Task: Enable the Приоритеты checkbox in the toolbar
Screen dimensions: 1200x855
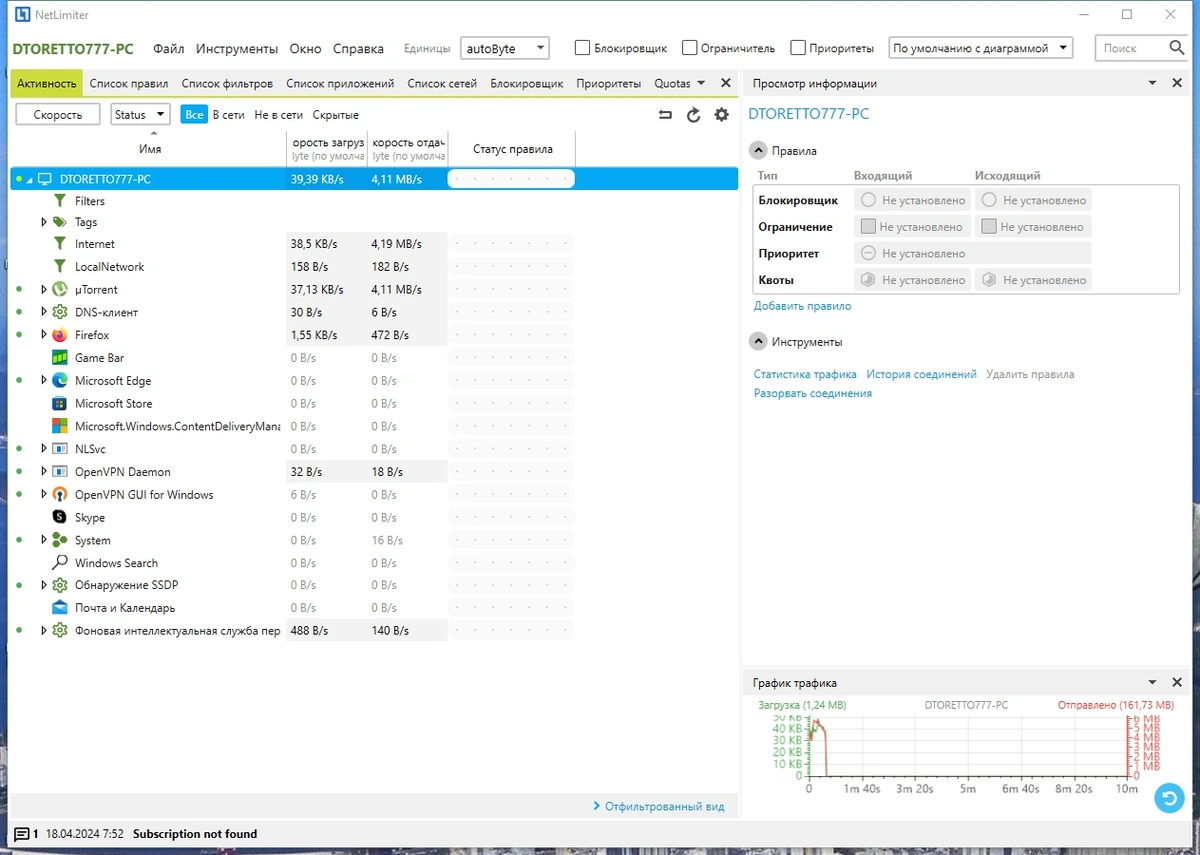Action: point(798,48)
